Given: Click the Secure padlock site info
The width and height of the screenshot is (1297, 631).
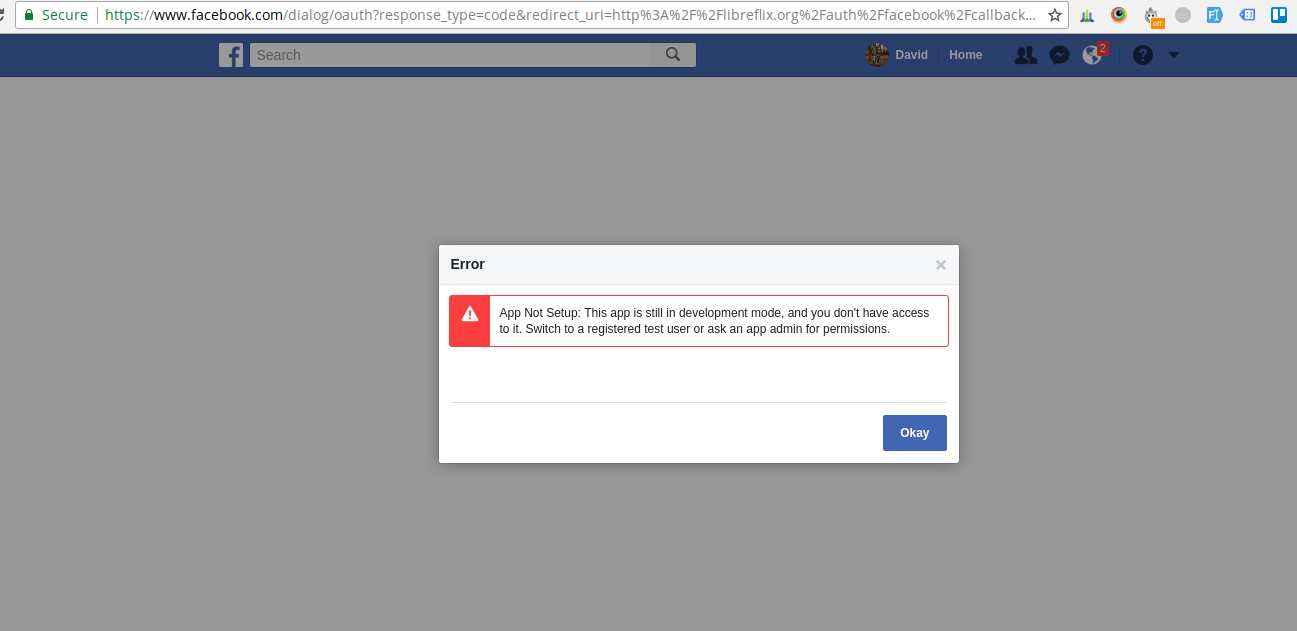Looking at the screenshot, I should [55, 15].
